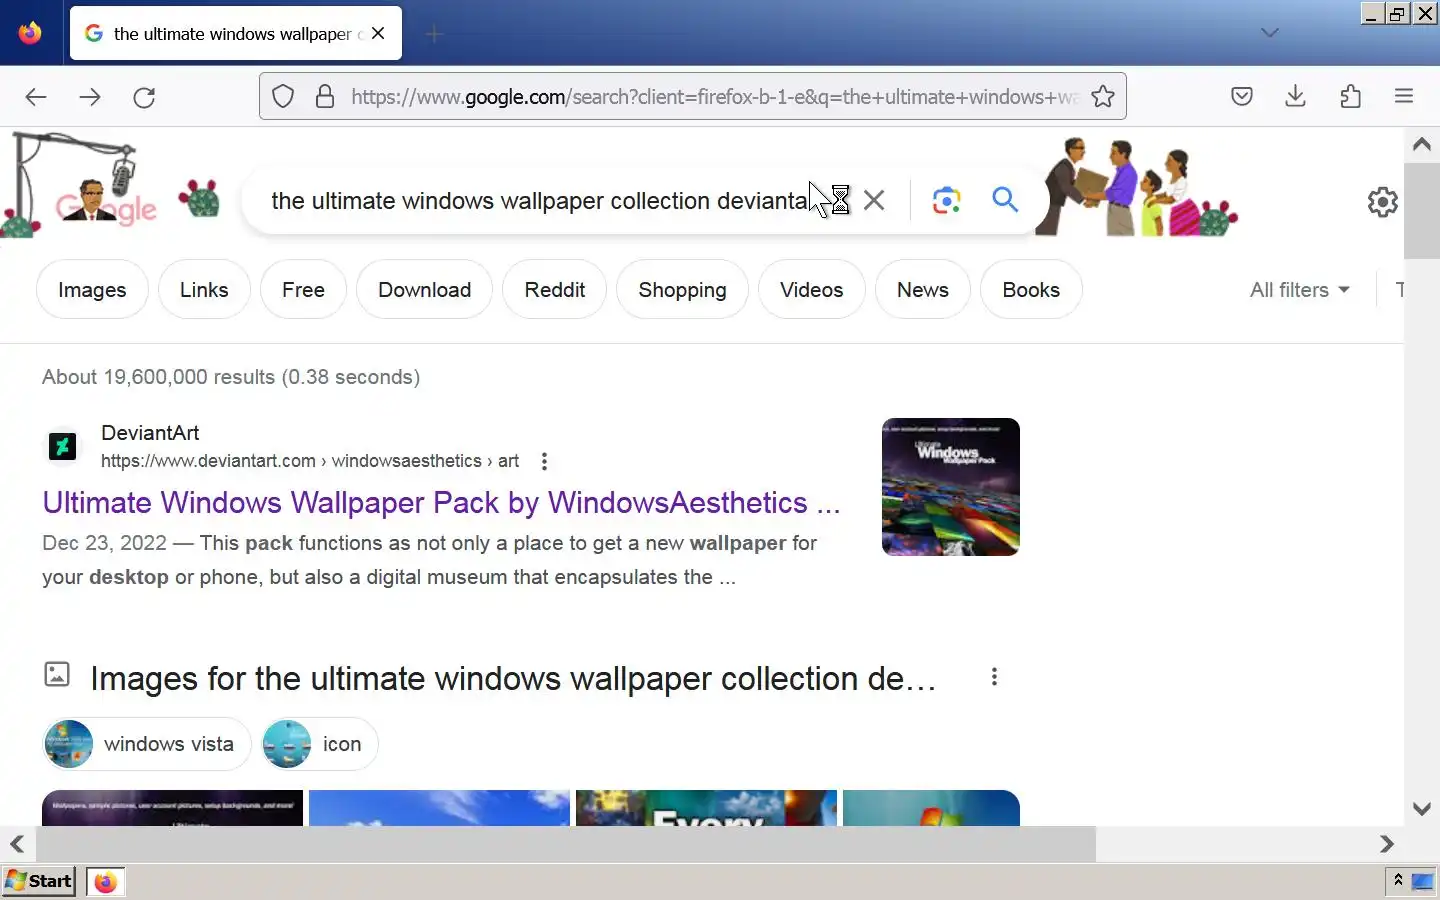The height and width of the screenshot is (900, 1440).
Task: Submit search with the magnifier icon
Action: point(1005,200)
